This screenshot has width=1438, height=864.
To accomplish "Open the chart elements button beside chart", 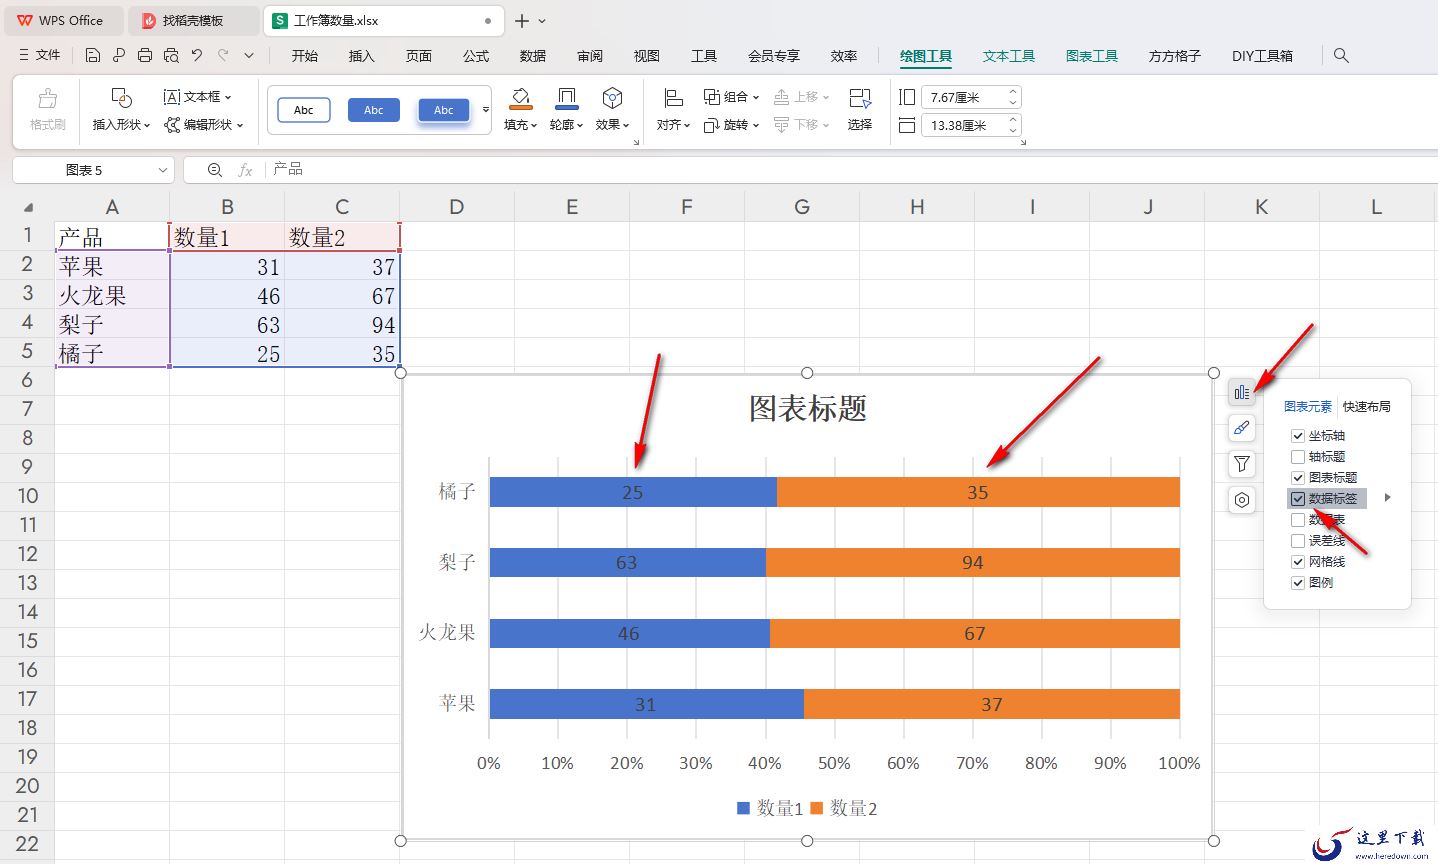I will pos(1242,392).
